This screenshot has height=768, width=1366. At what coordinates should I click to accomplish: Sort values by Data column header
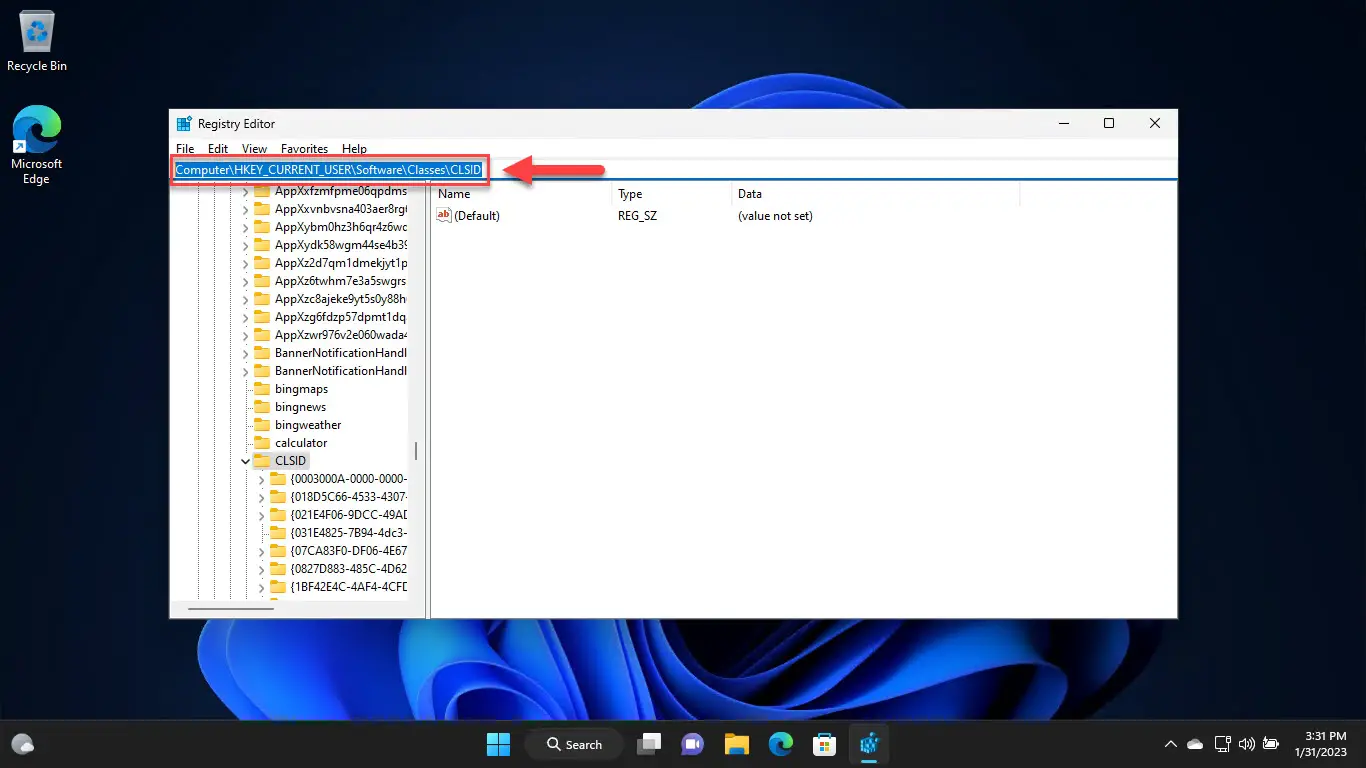(x=875, y=194)
